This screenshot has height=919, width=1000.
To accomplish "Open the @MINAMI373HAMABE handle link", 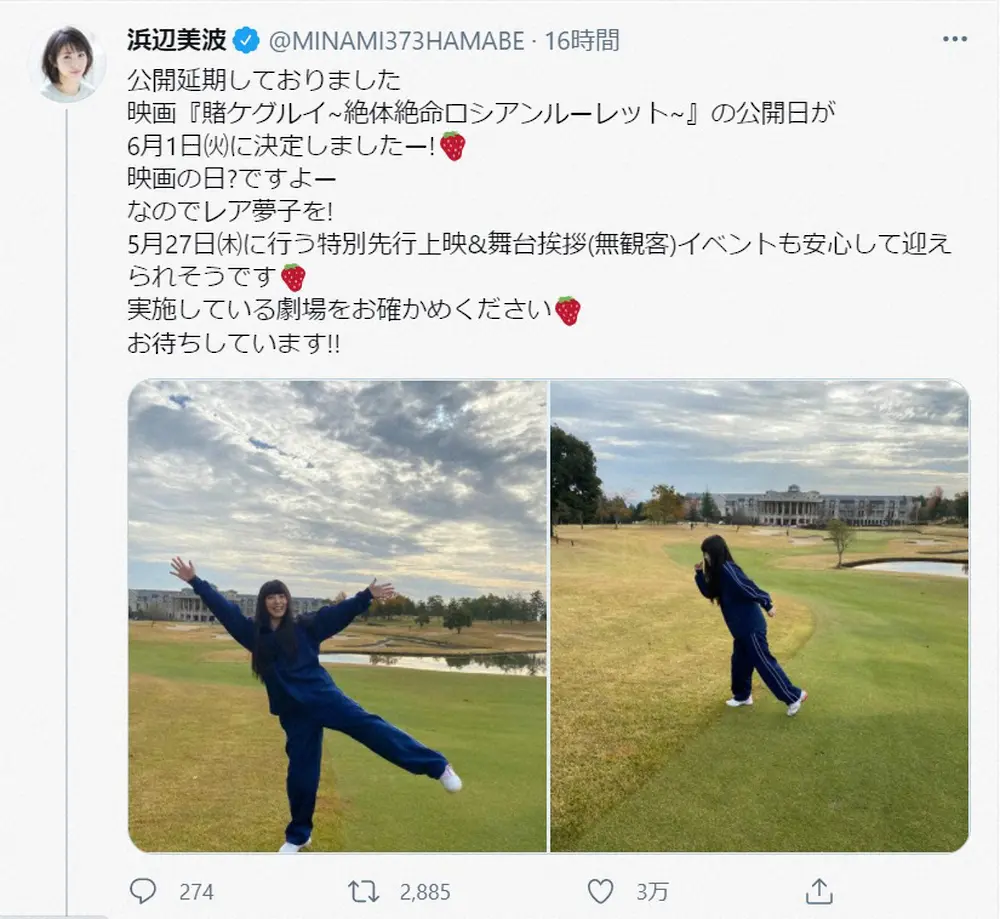I will [397, 41].
